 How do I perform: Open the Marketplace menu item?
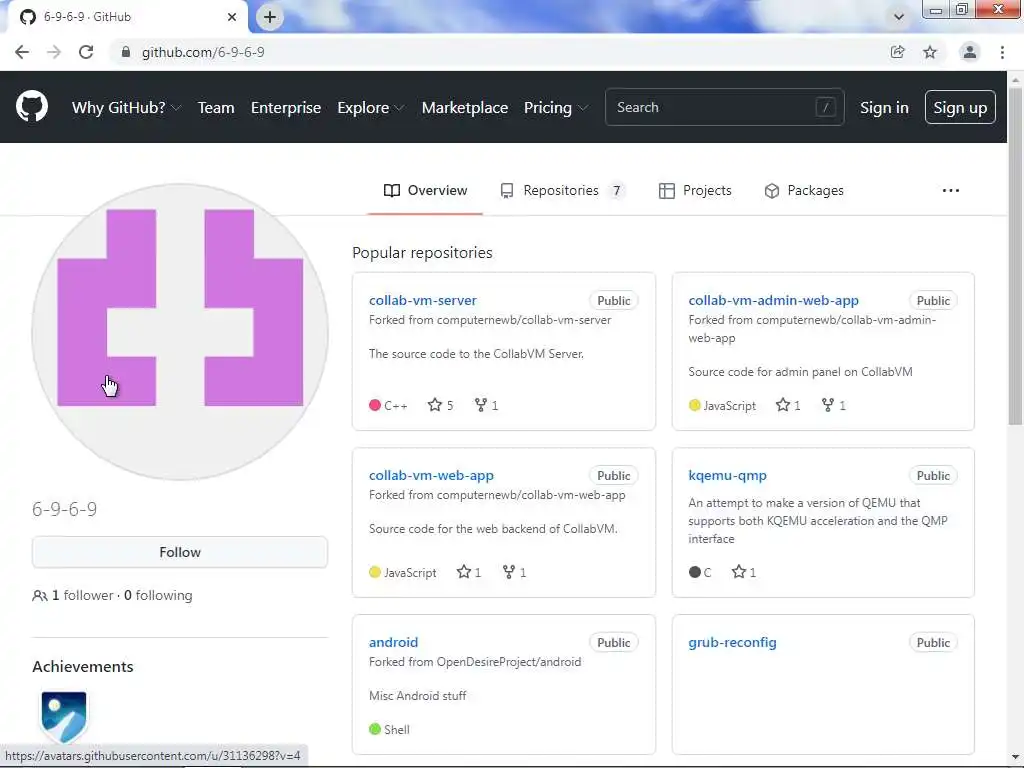tap(465, 108)
